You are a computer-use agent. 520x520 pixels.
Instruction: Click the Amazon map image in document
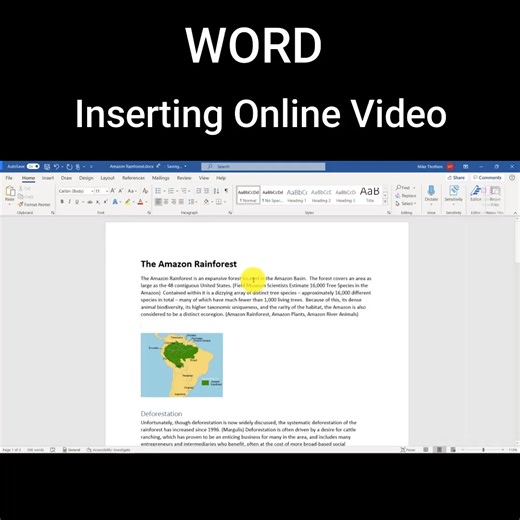(182, 365)
